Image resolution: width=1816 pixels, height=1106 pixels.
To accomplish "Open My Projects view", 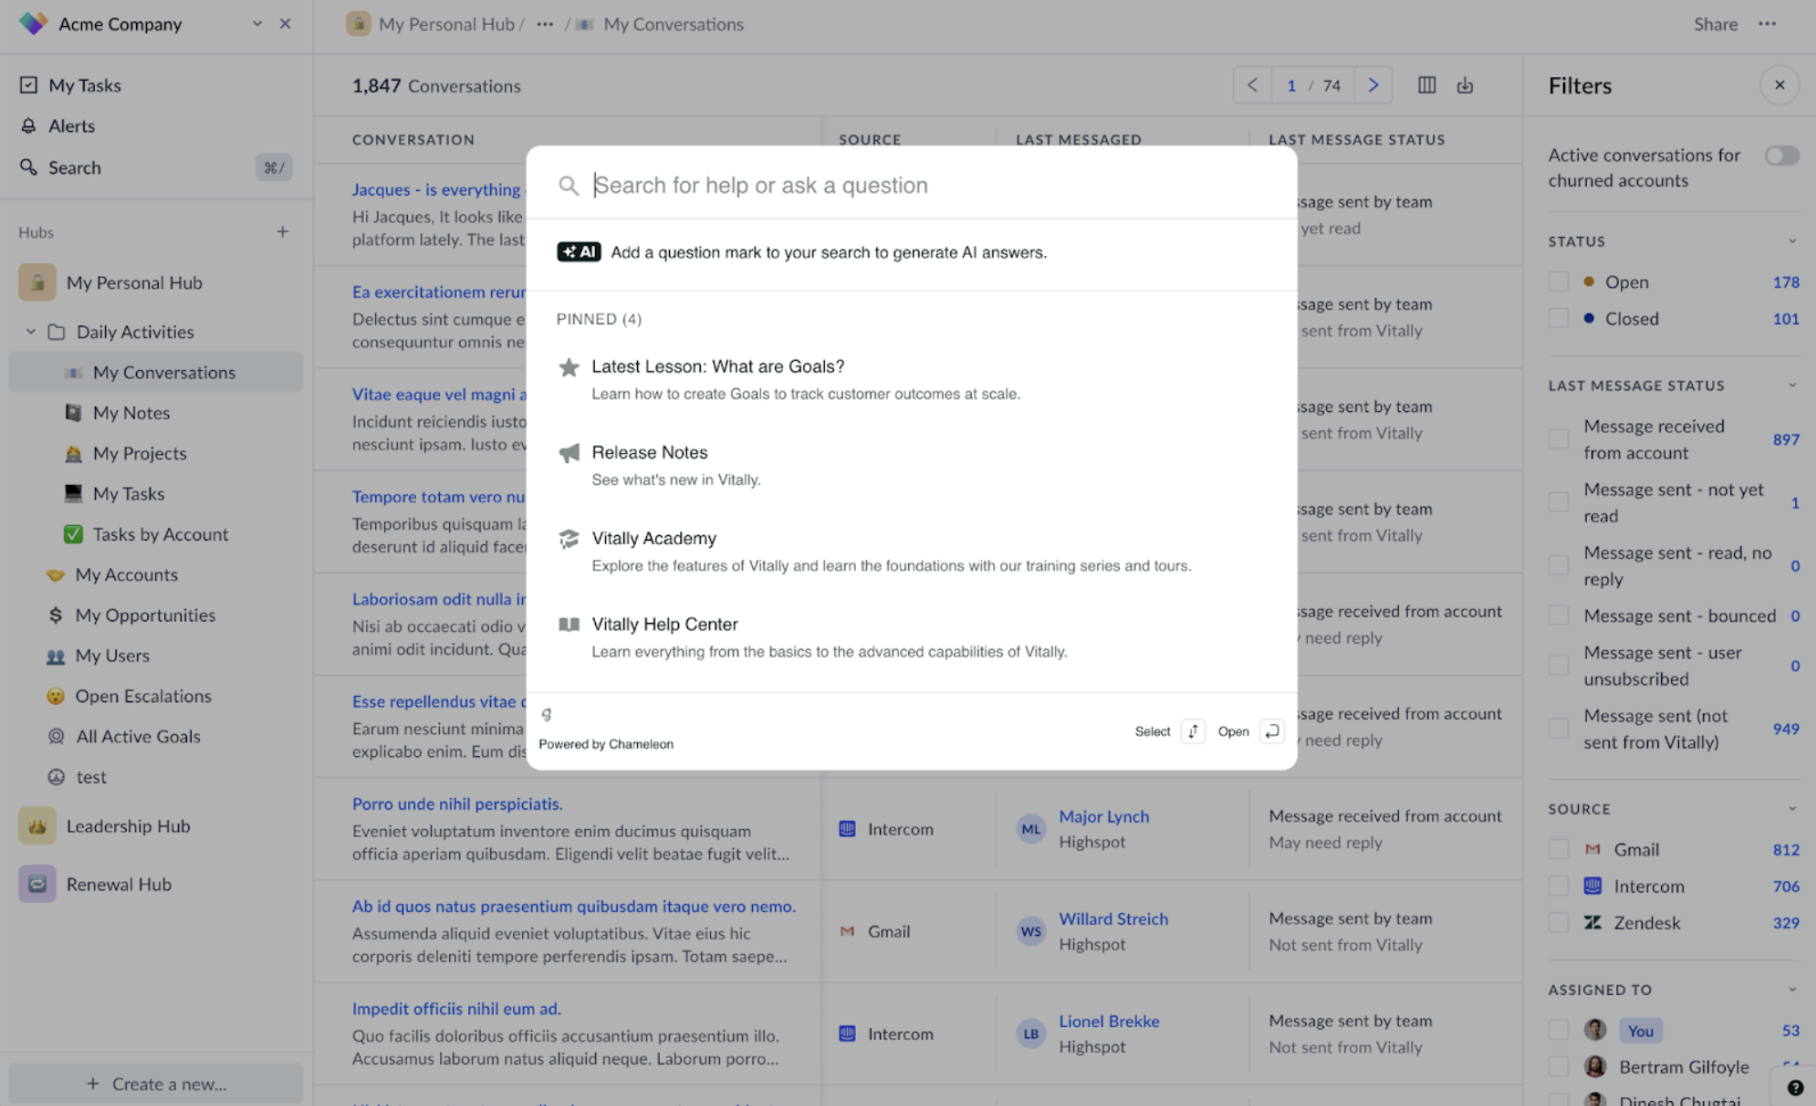I will [x=139, y=453].
